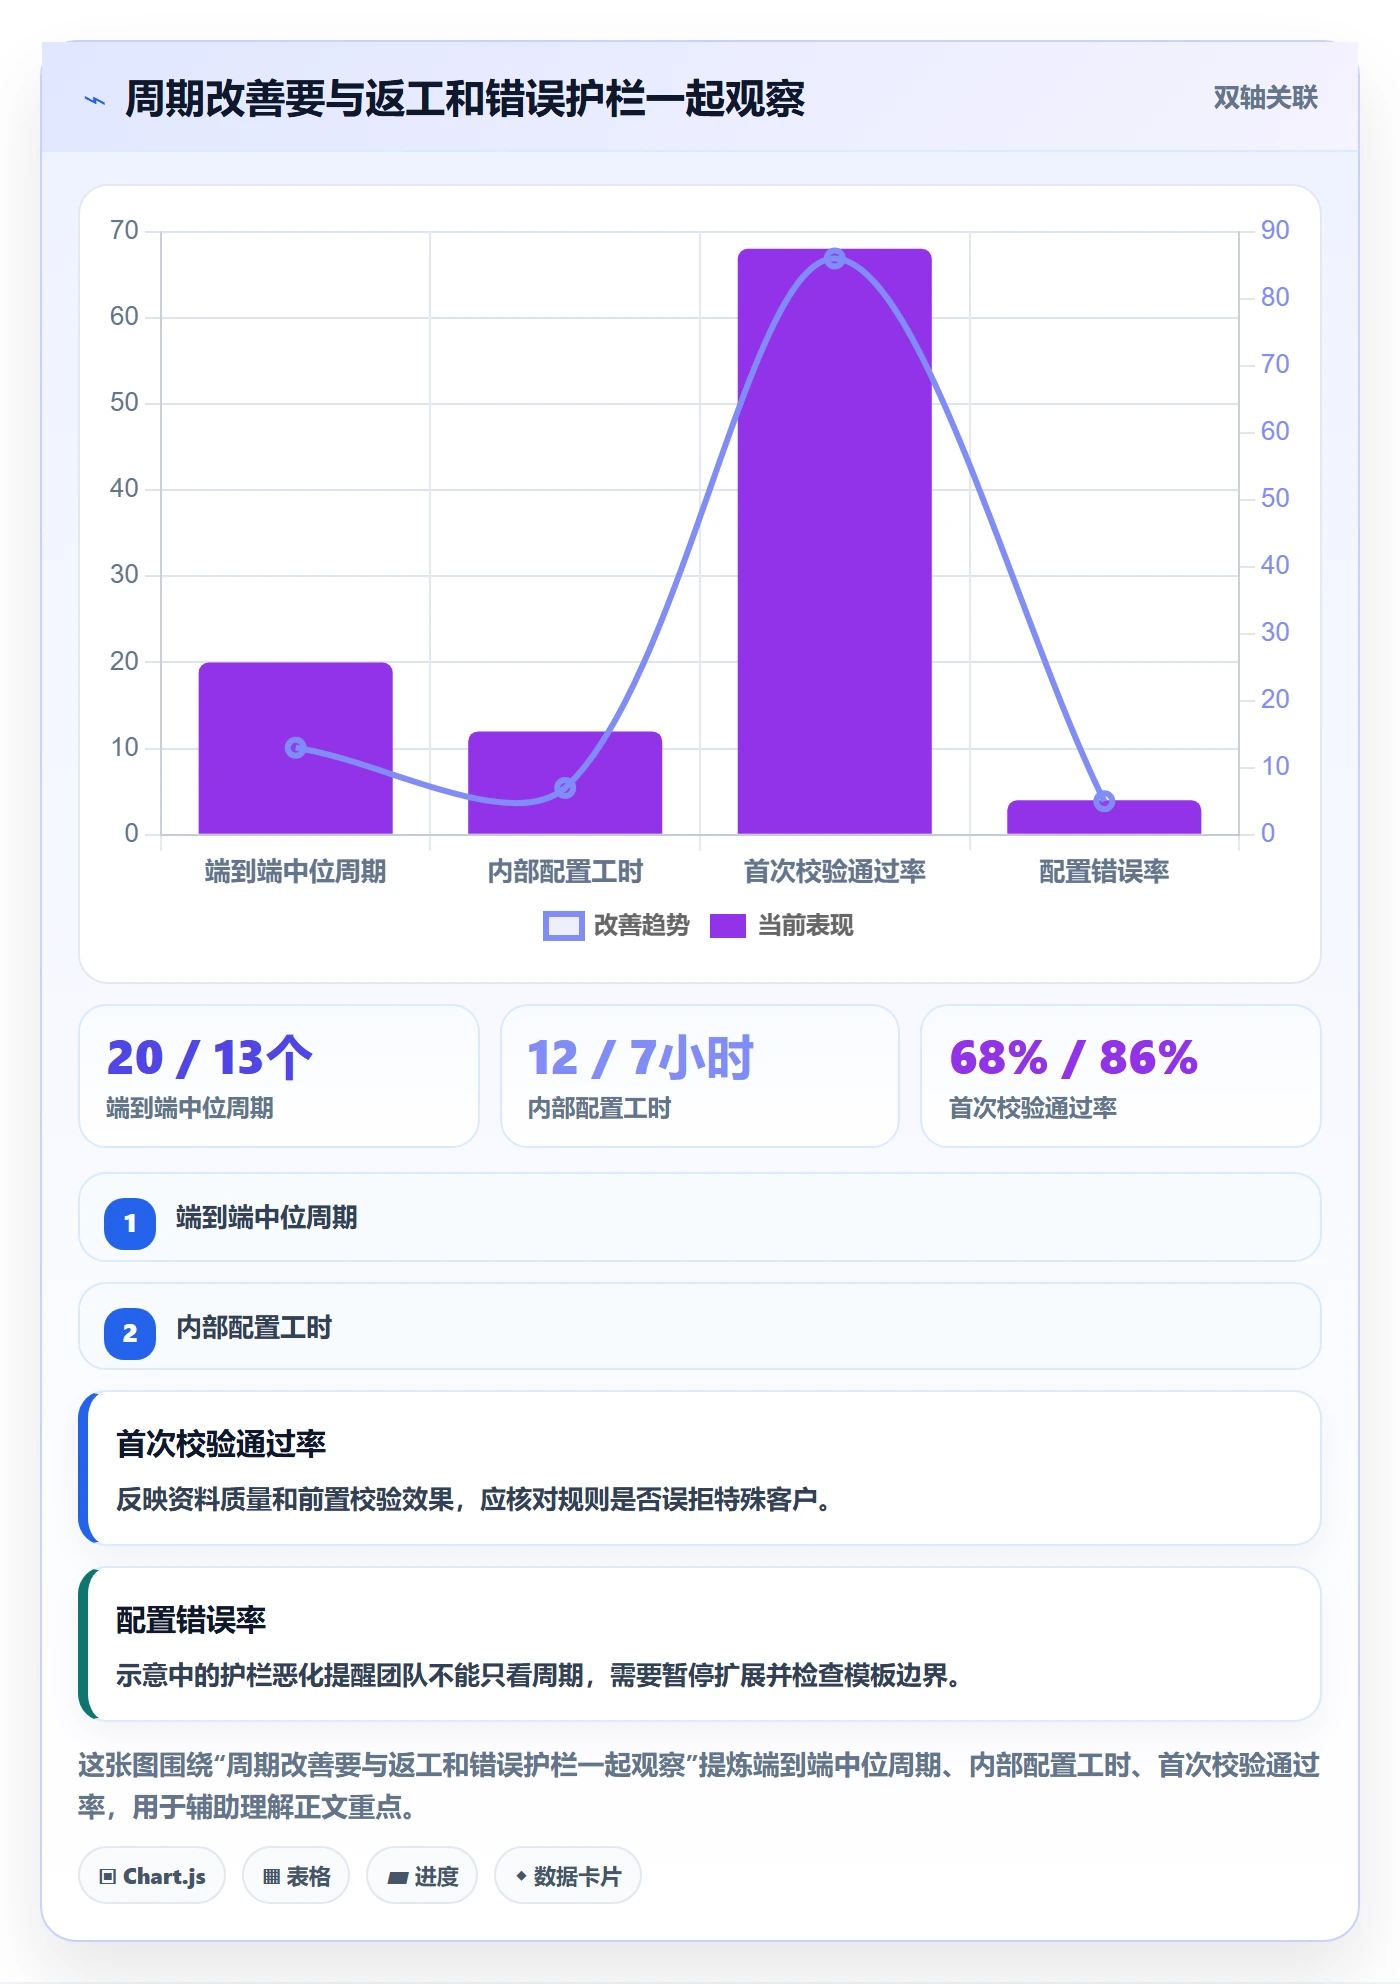Click the 端到端中位周期 bar in the chart
The width and height of the screenshot is (1400, 1984).
pyautogui.click(x=296, y=748)
